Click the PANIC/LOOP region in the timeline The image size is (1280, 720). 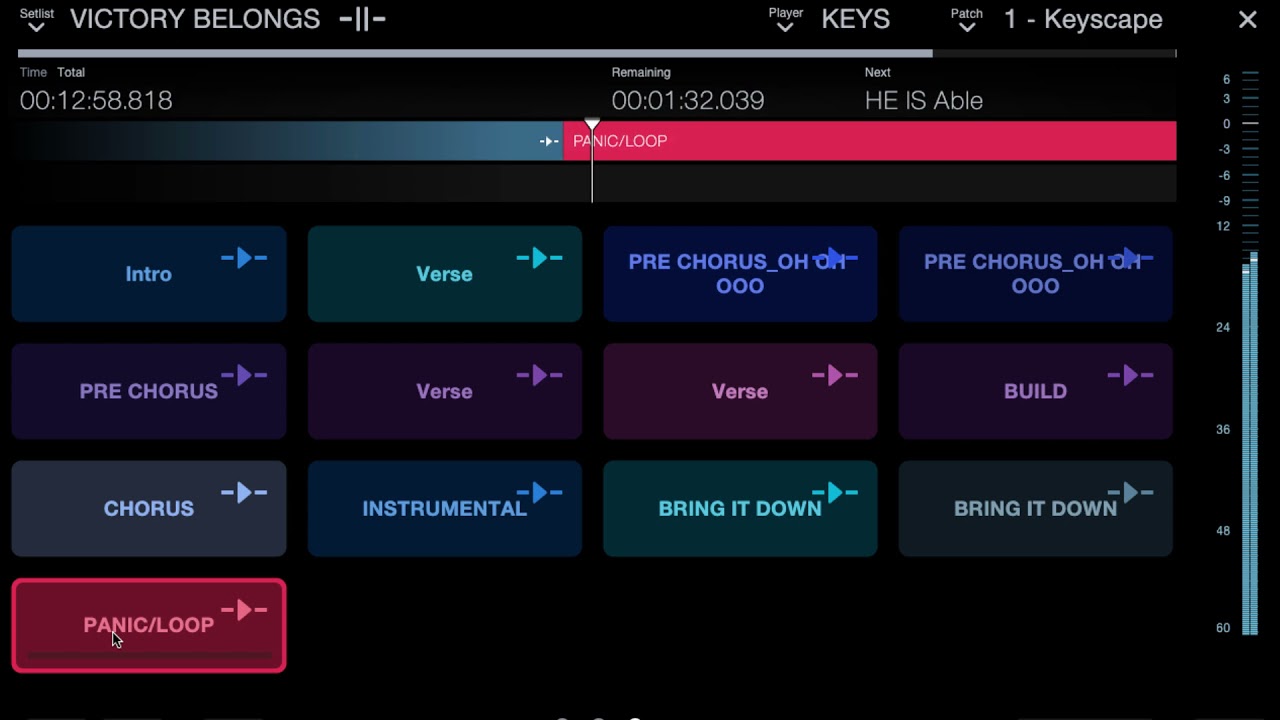pyautogui.click(x=870, y=141)
